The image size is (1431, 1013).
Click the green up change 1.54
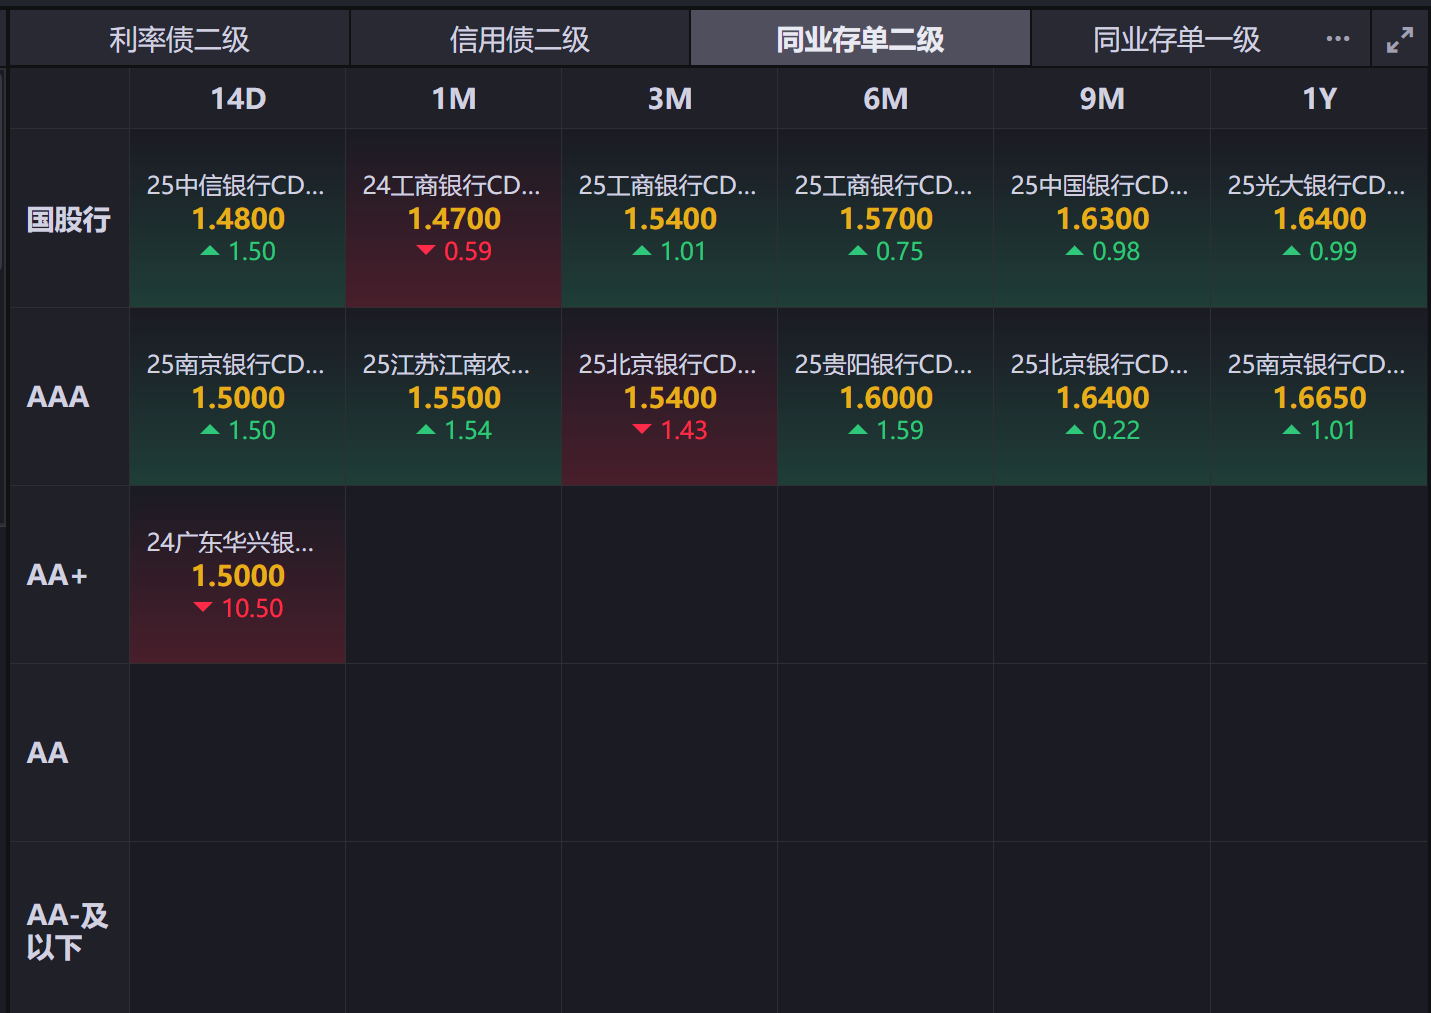point(455,431)
